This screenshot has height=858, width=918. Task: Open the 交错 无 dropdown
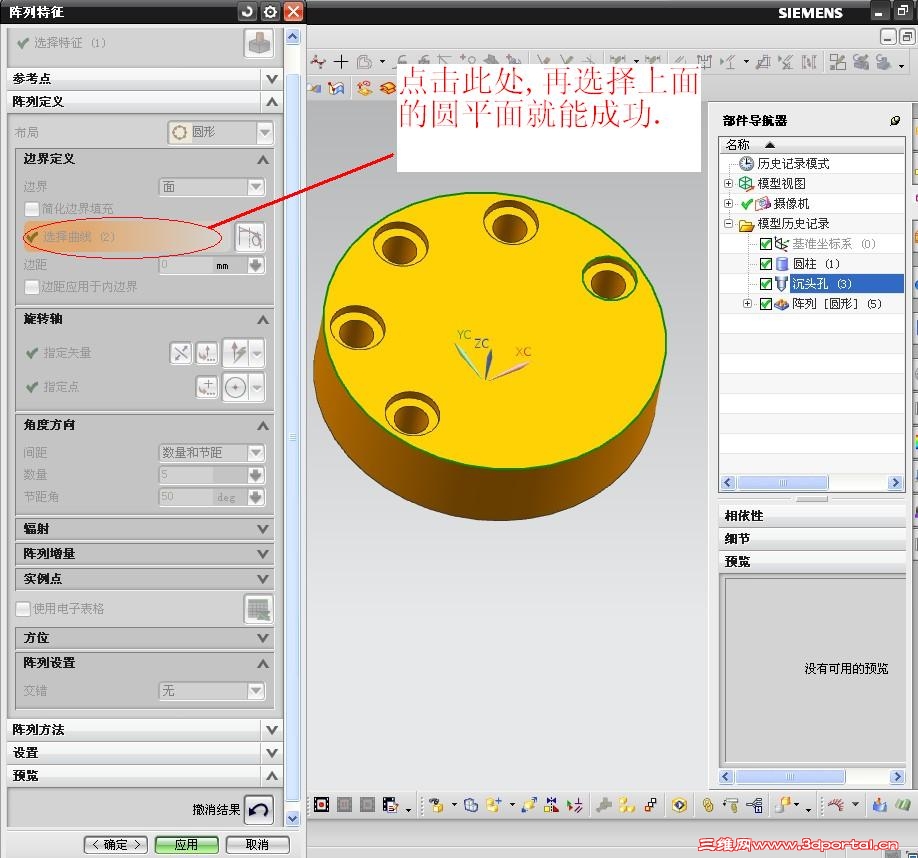point(212,691)
